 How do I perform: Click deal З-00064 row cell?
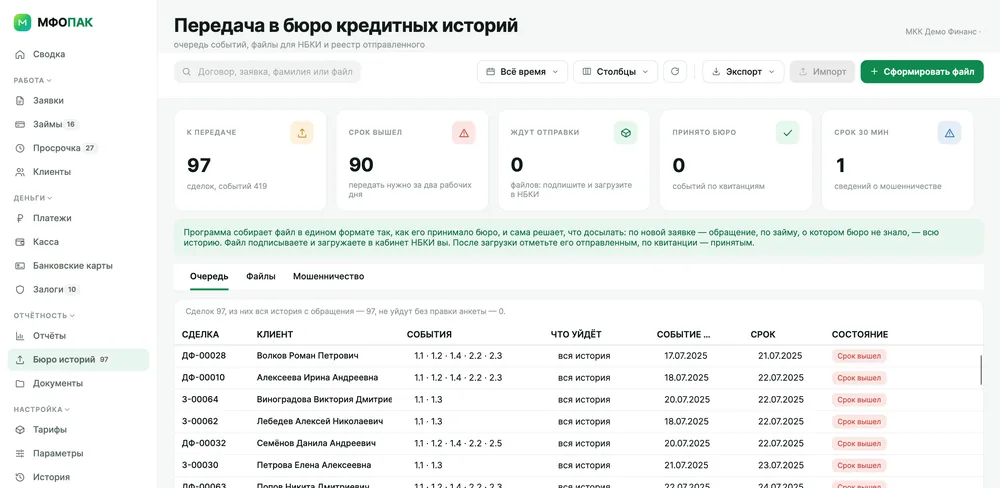pos(200,399)
